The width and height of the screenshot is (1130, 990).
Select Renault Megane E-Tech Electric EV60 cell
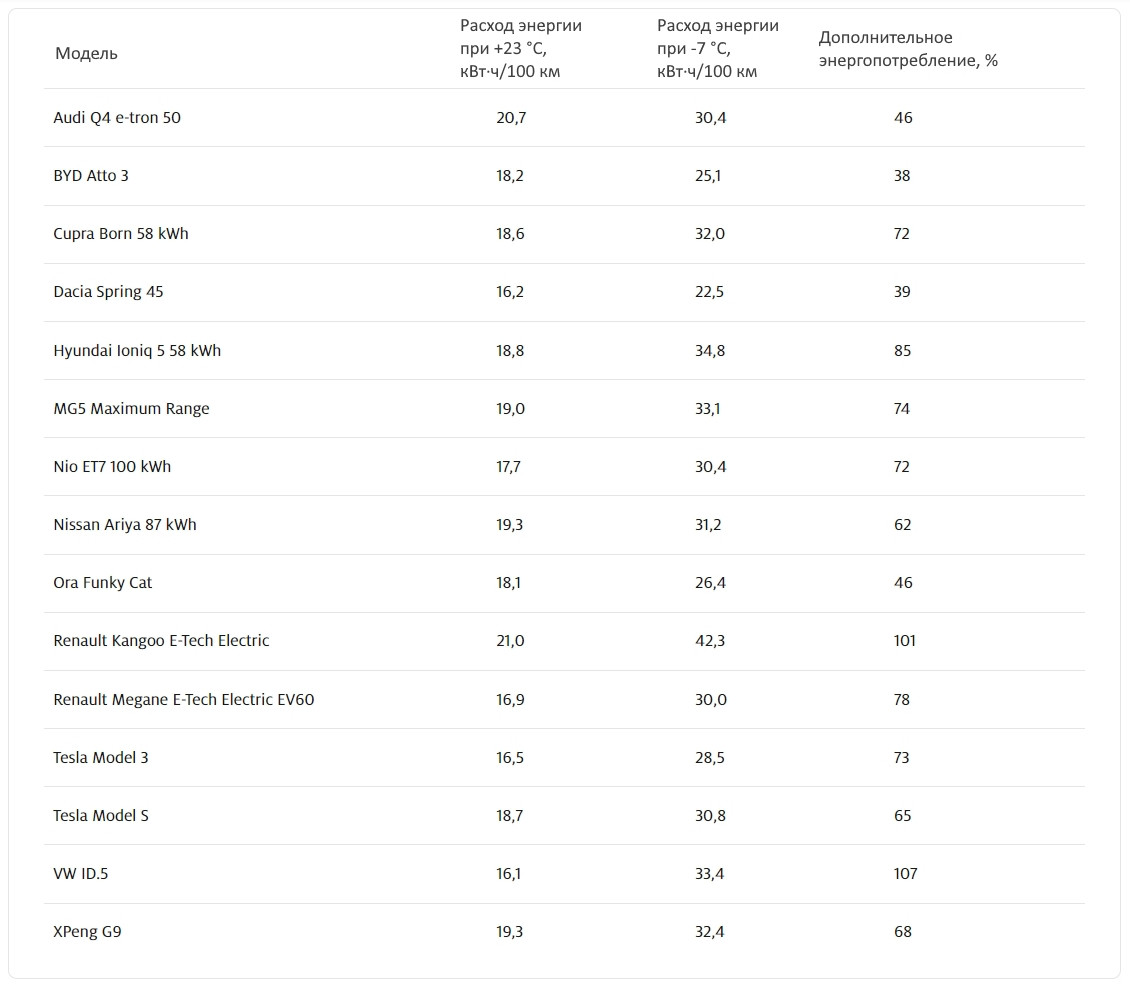click(x=184, y=700)
